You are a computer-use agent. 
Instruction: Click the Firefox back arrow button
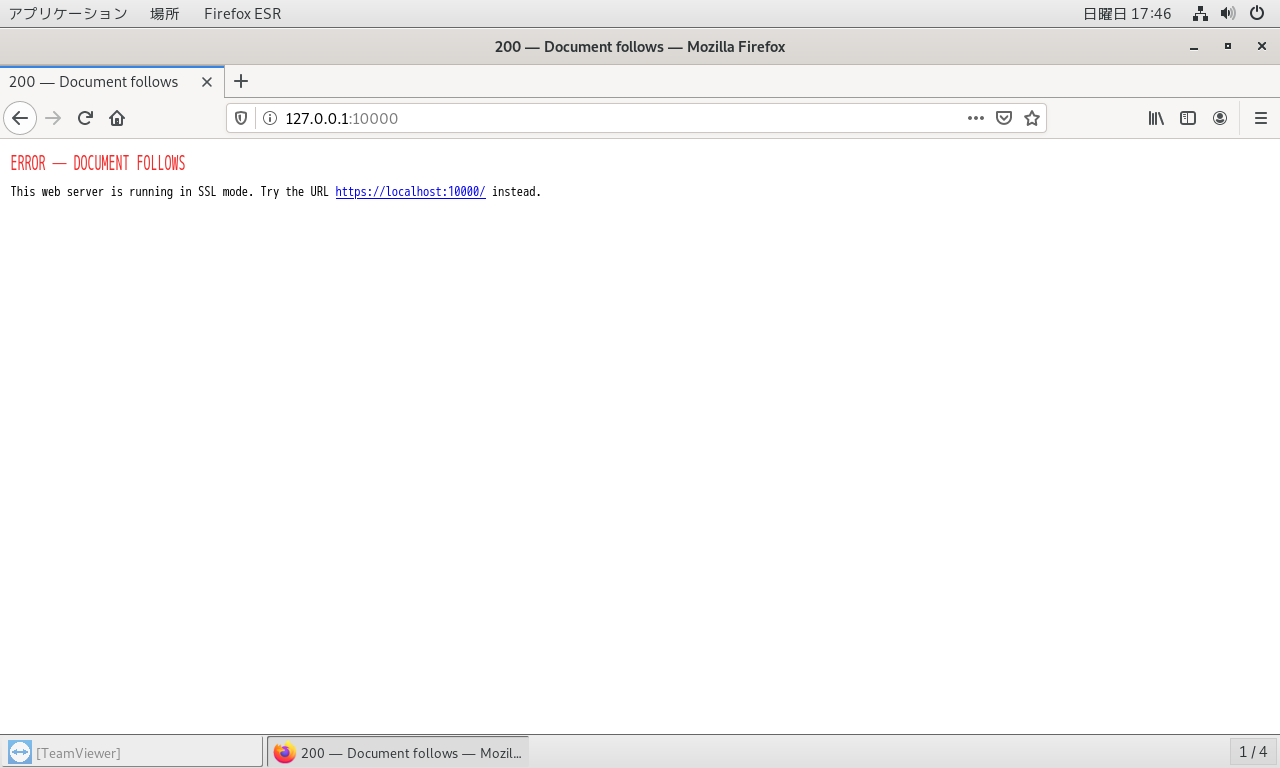20,118
